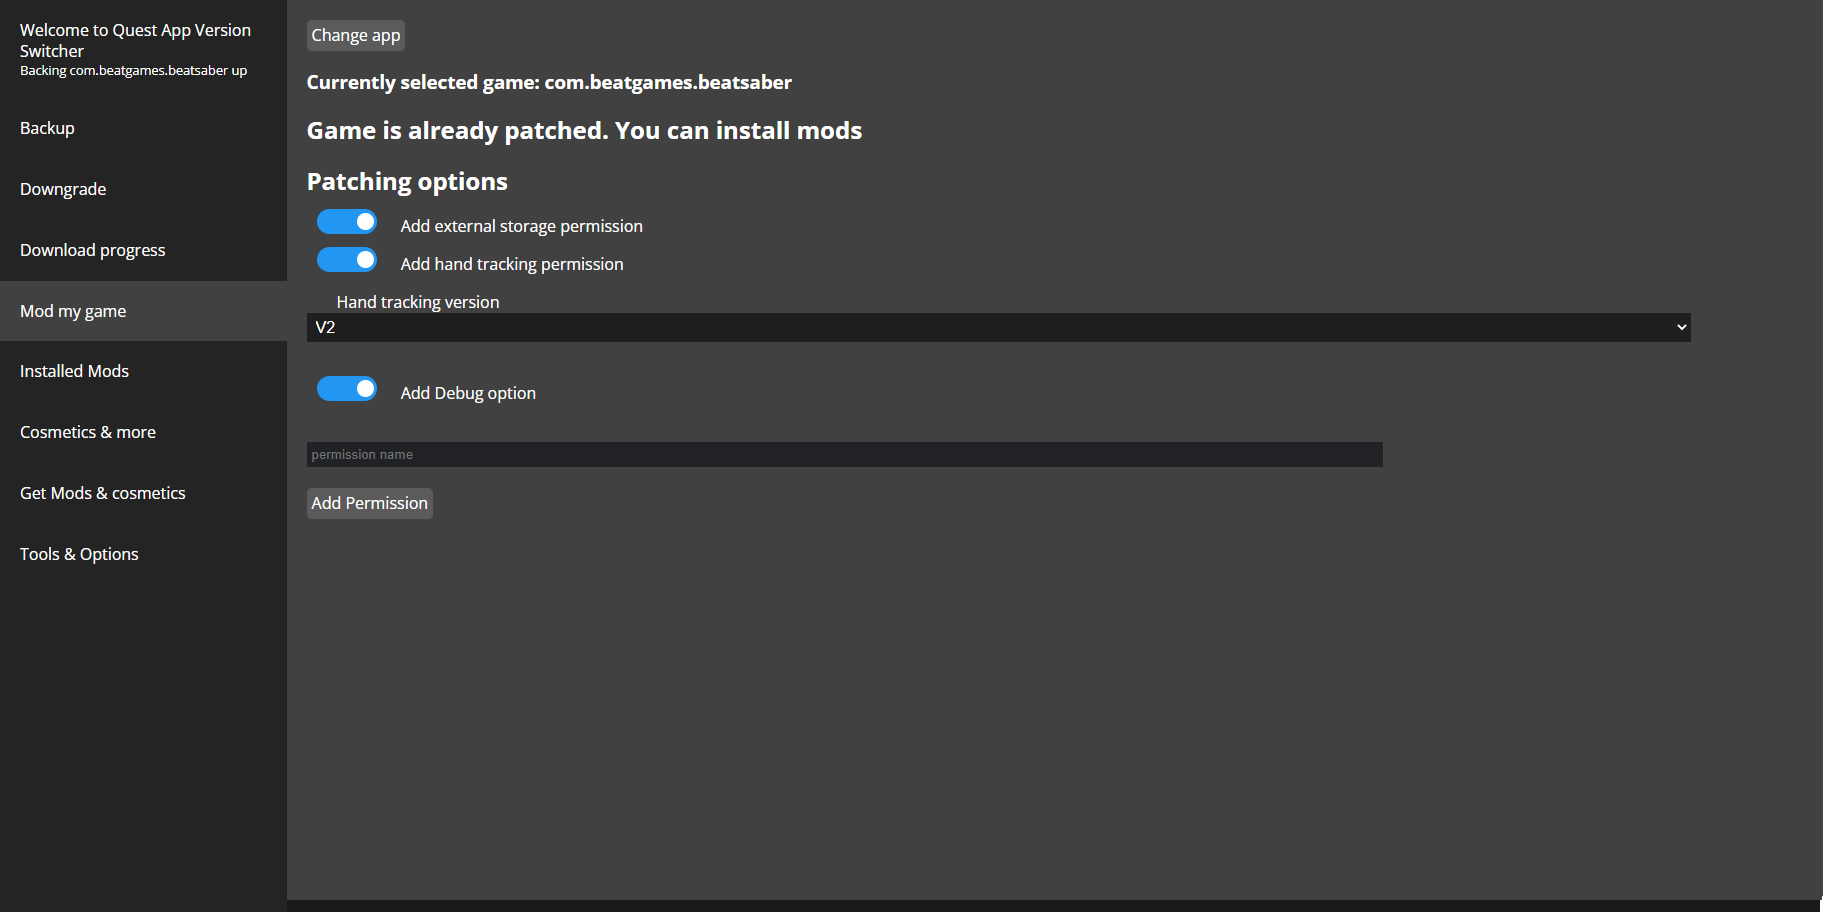Click the Add Permission button
1823x912 pixels.
tap(369, 503)
